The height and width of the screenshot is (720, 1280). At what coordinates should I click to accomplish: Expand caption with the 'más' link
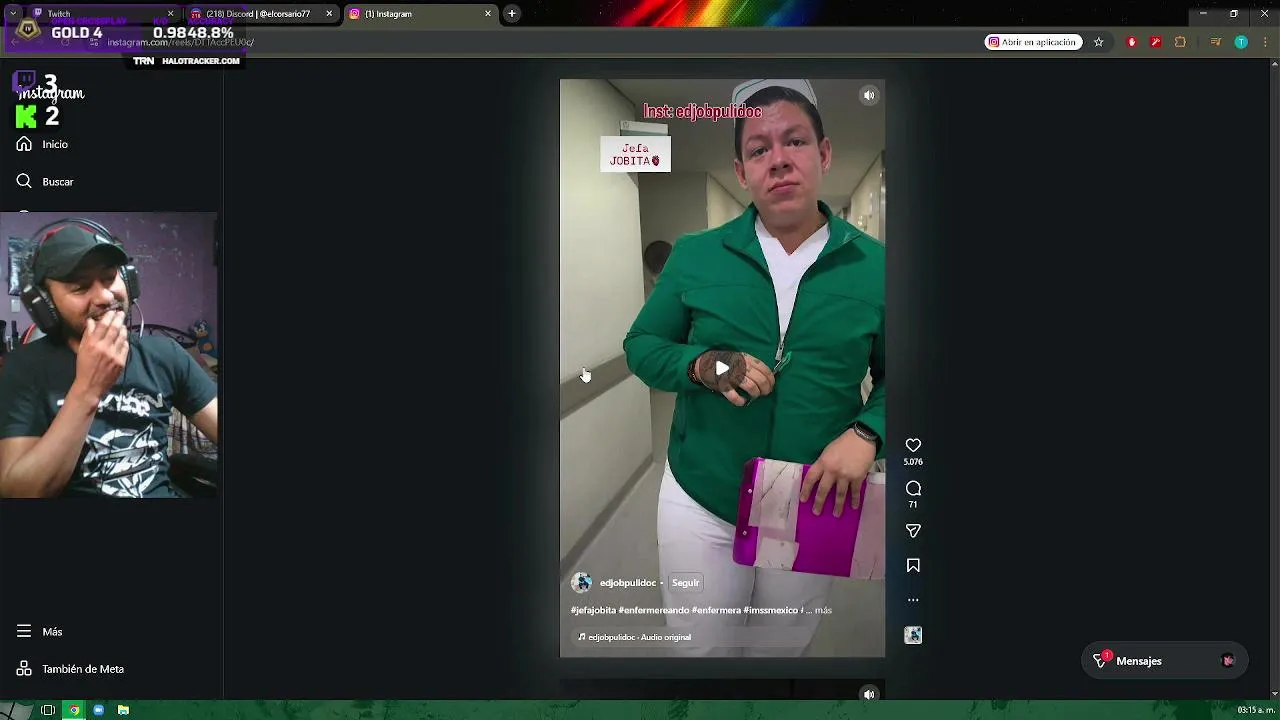pyautogui.click(x=823, y=610)
